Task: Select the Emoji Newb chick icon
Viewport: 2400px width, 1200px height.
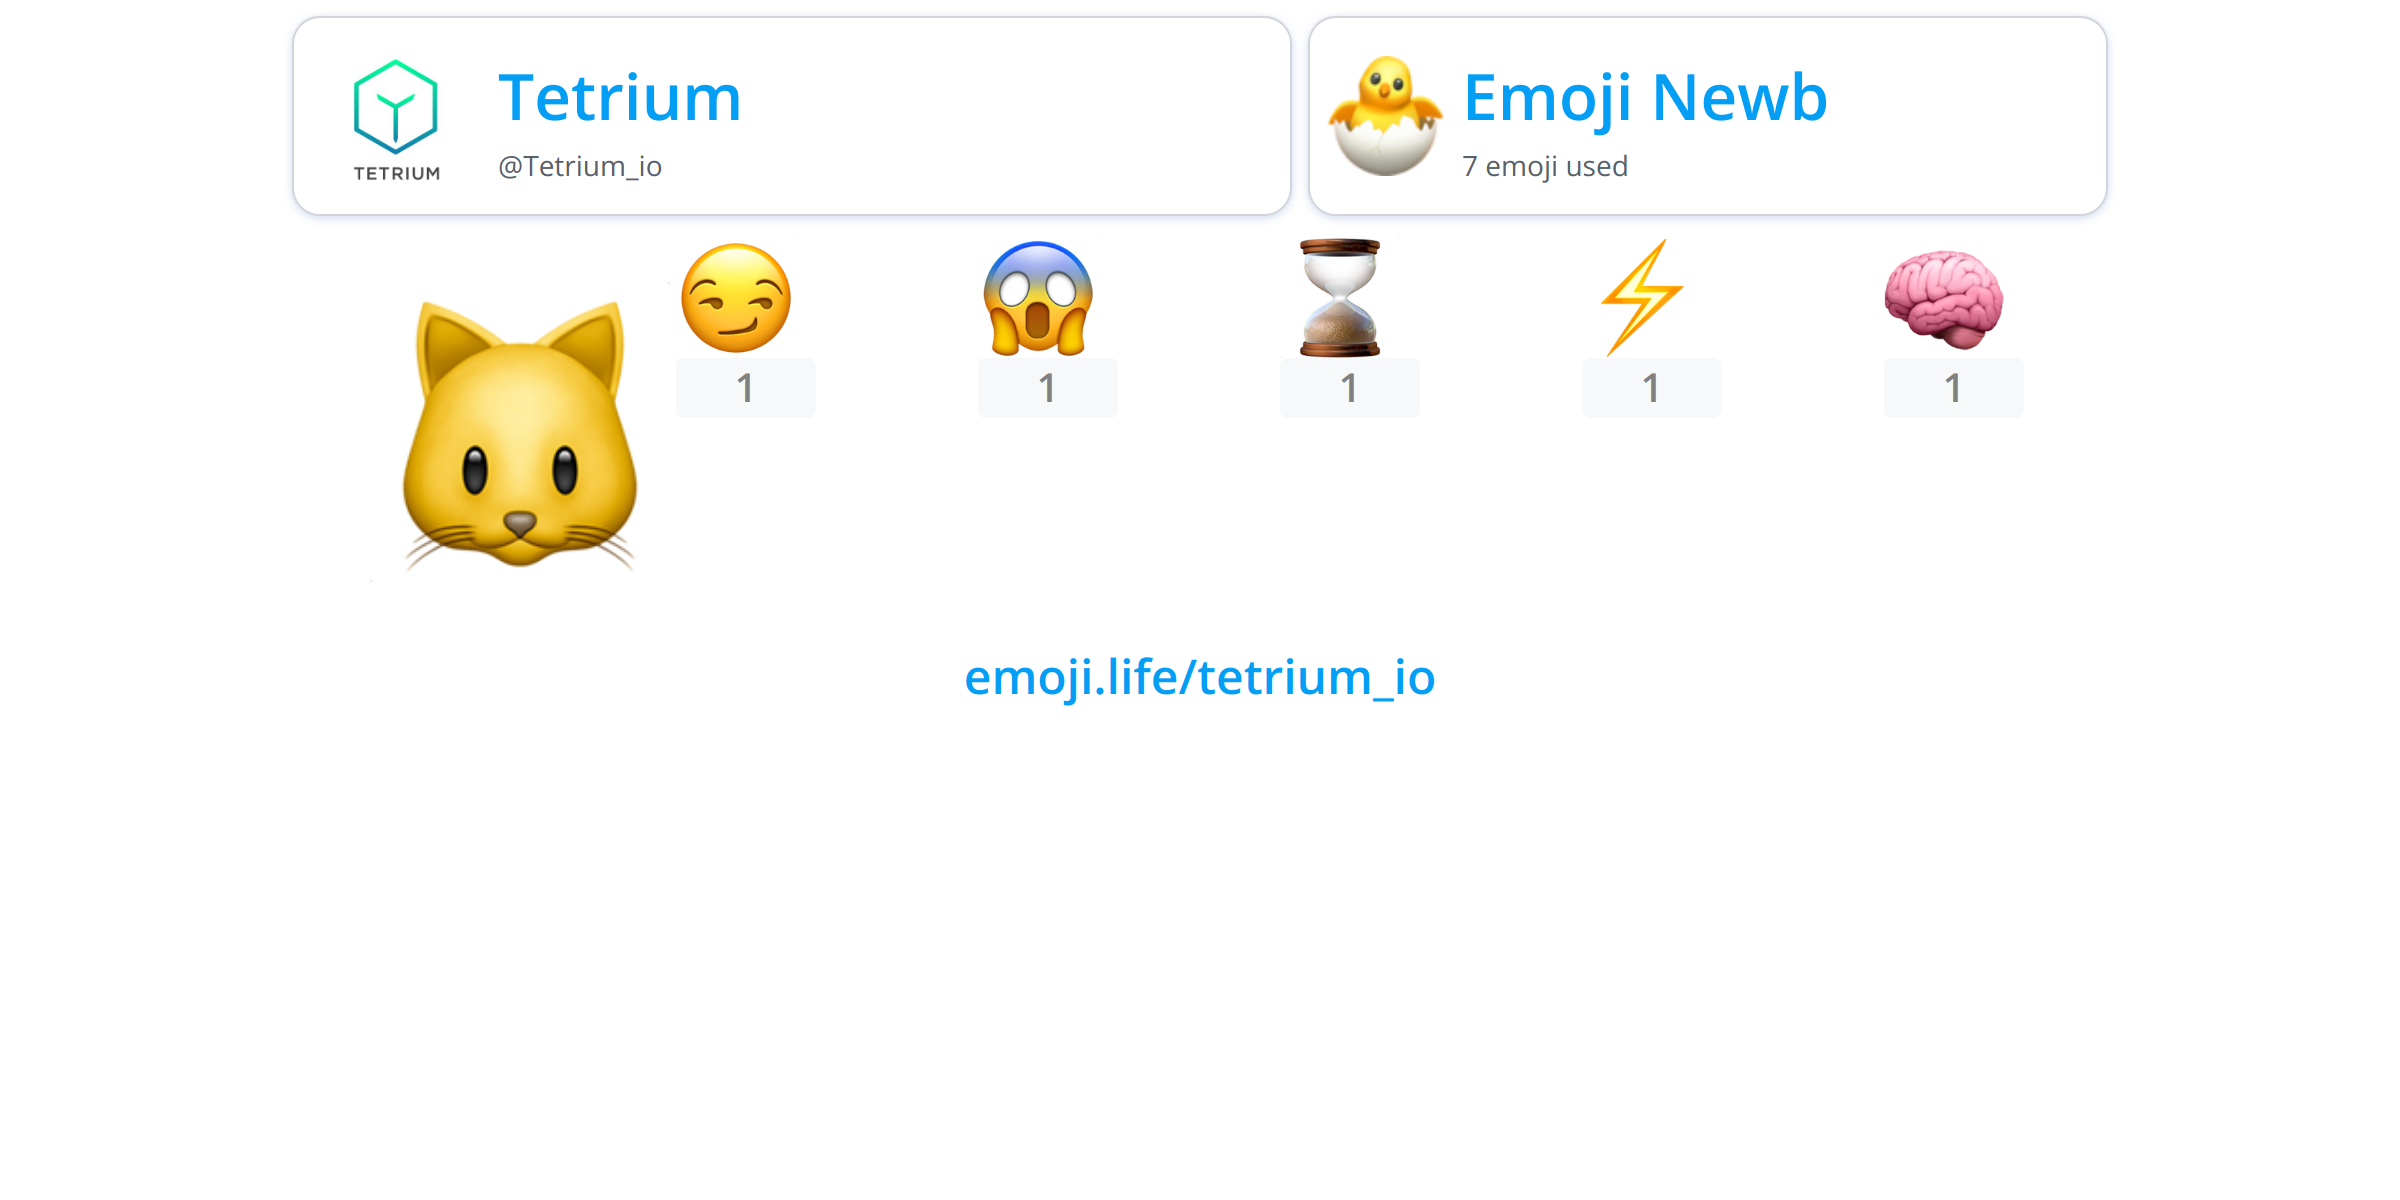Action: [1388, 122]
